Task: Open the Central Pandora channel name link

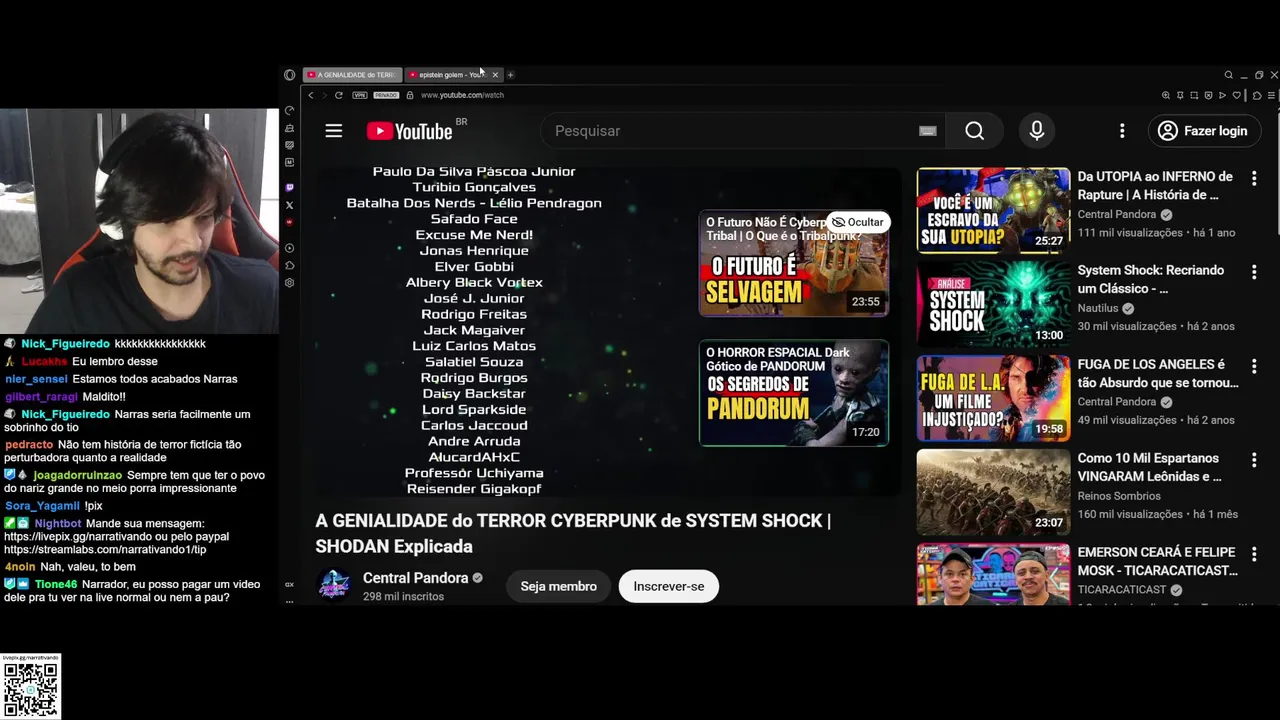Action: click(415, 578)
